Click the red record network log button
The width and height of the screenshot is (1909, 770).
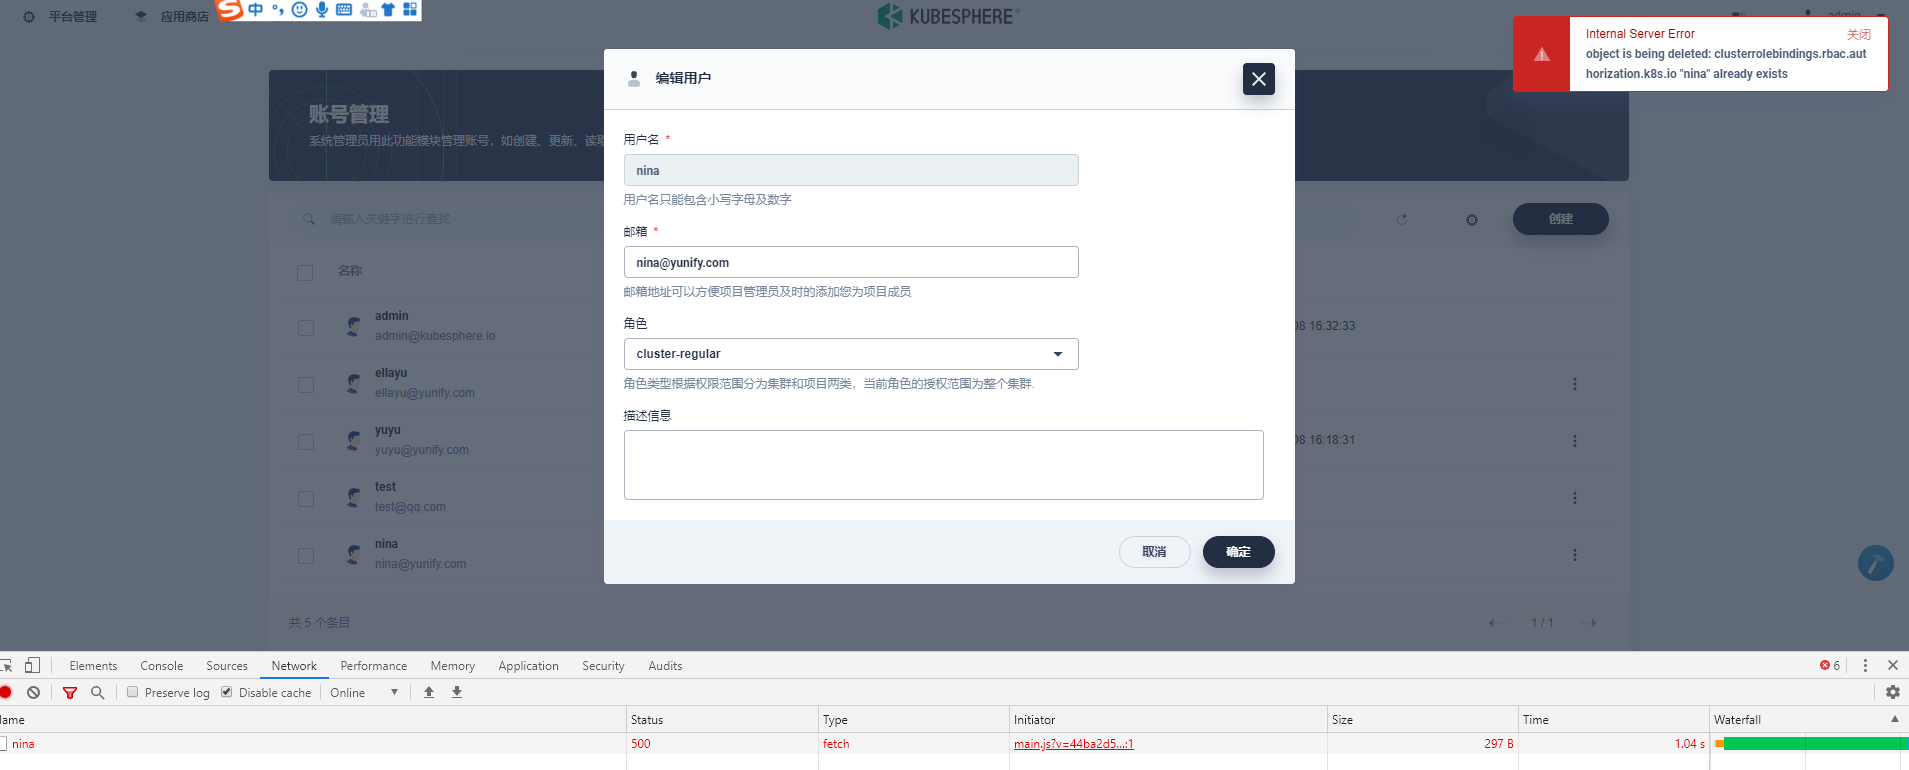pyautogui.click(x=6, y=692)
